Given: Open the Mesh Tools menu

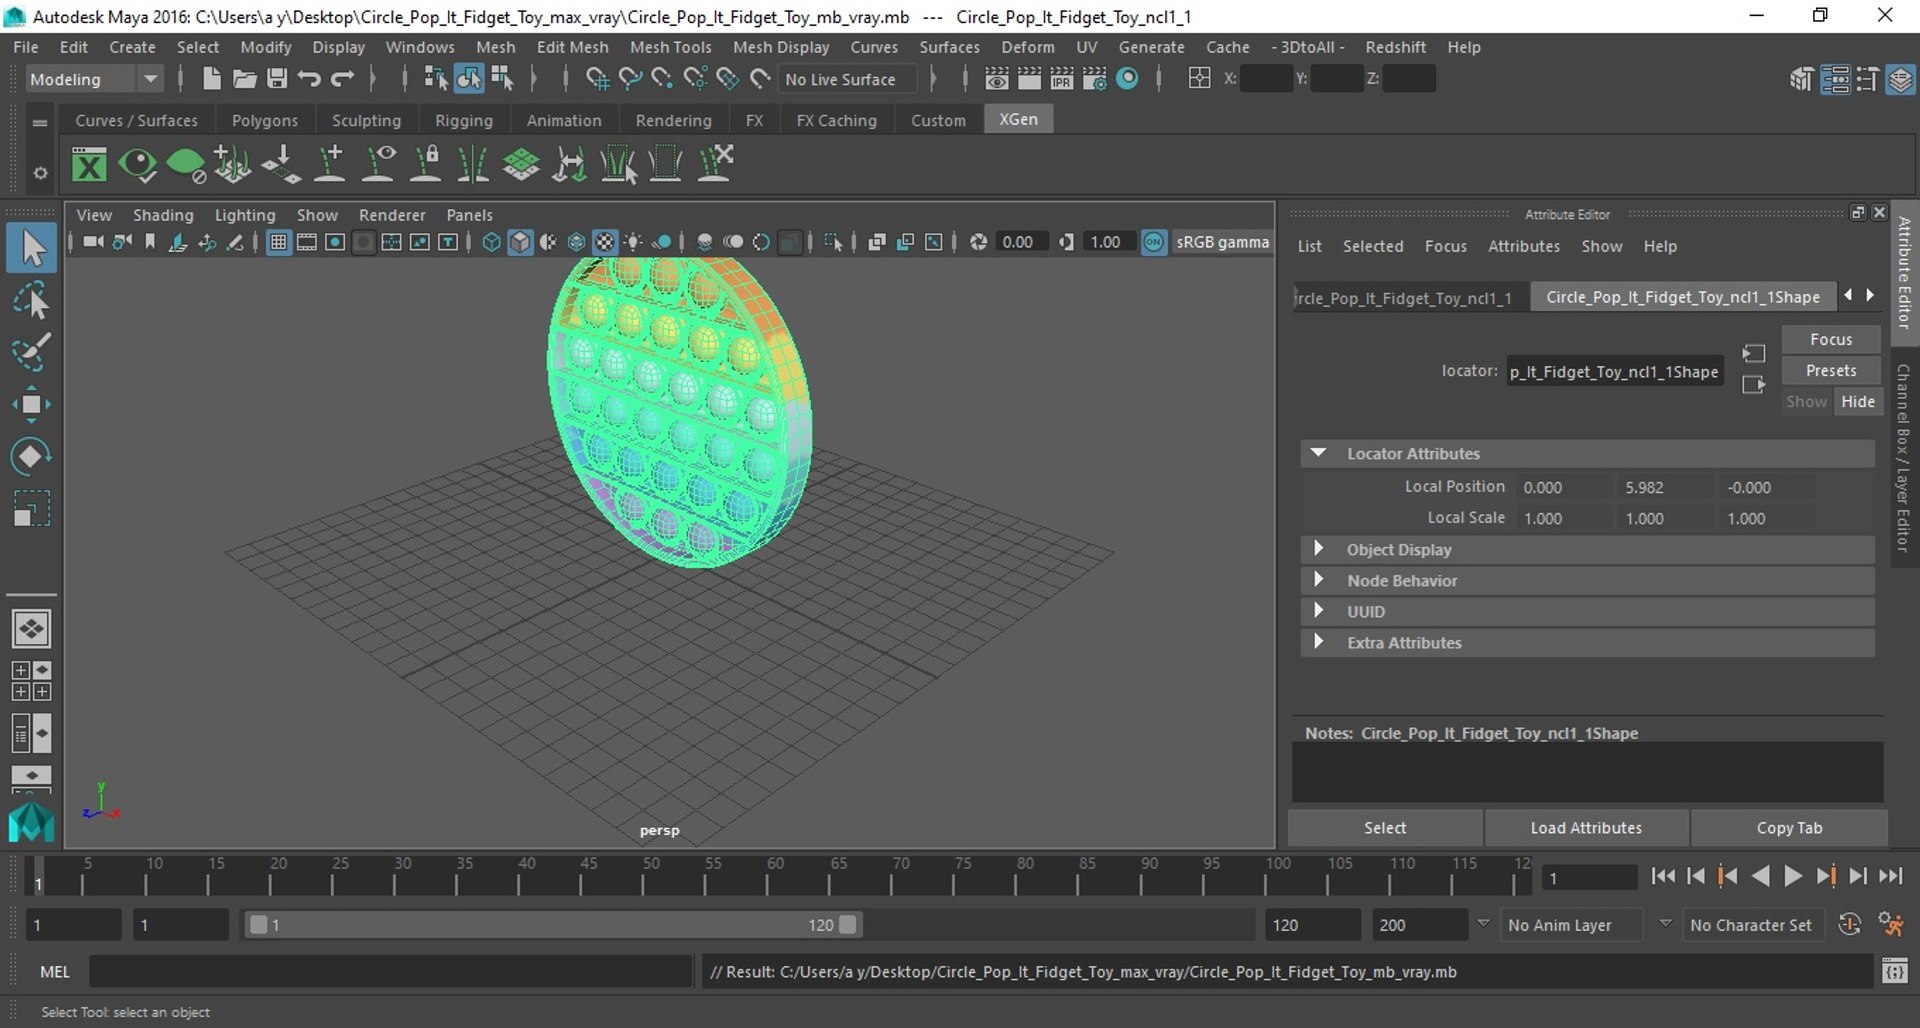Looking at the screenshot, I should point(670,47).
